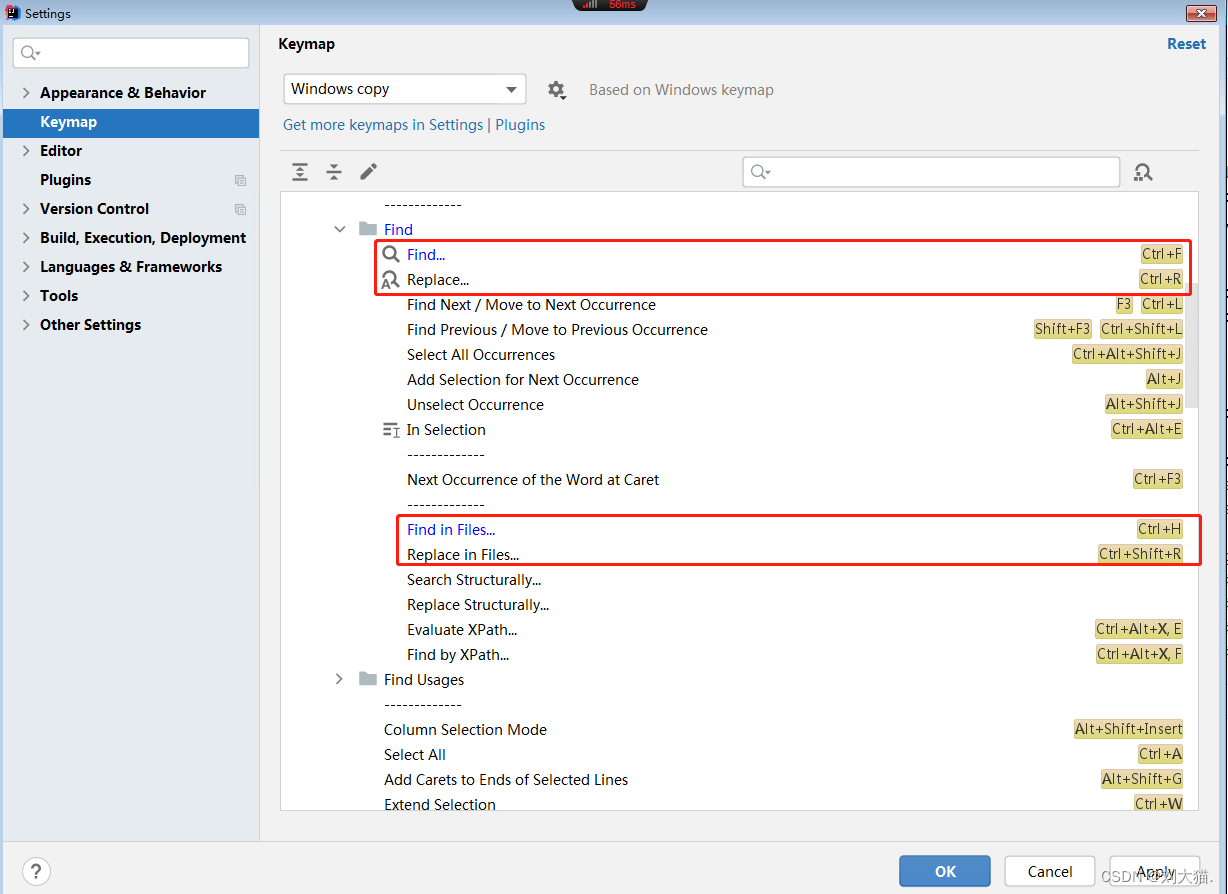The width and height of the screenshot is (1228, 894).
Task: Open the keymap gear options menu
Action: point(557,90)
